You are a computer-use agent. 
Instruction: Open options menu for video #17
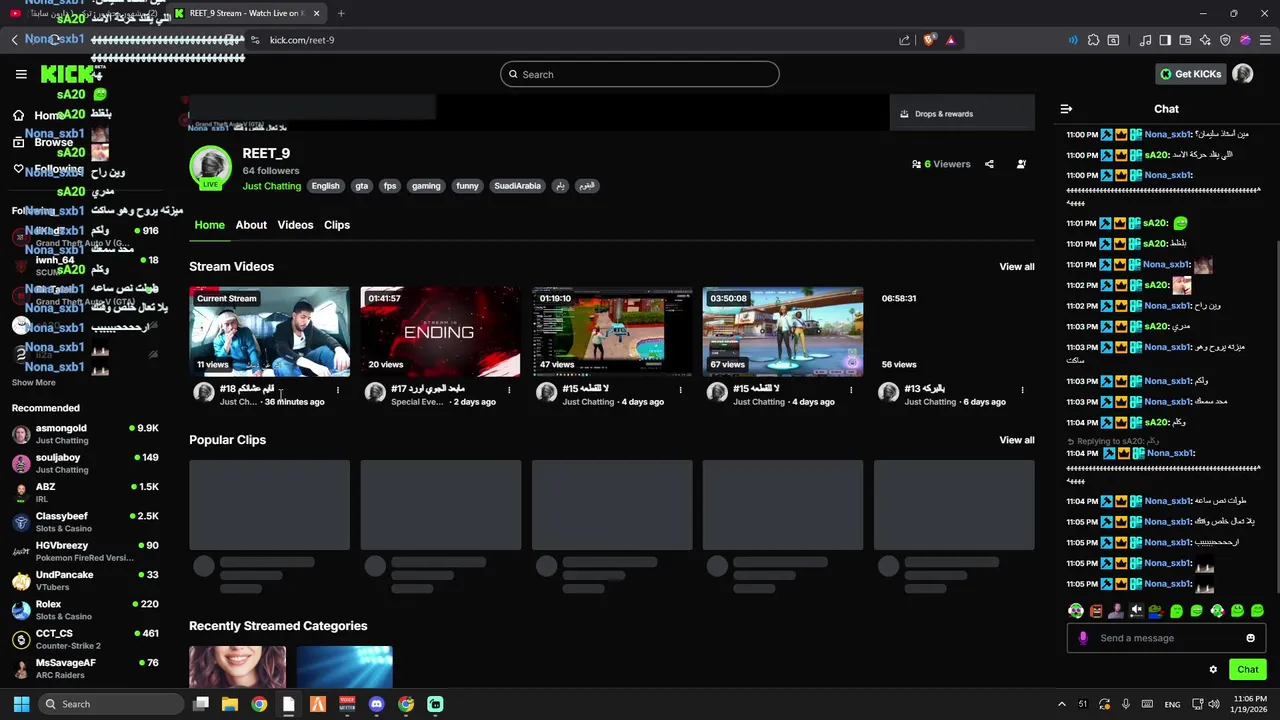(x=509, y=390)
